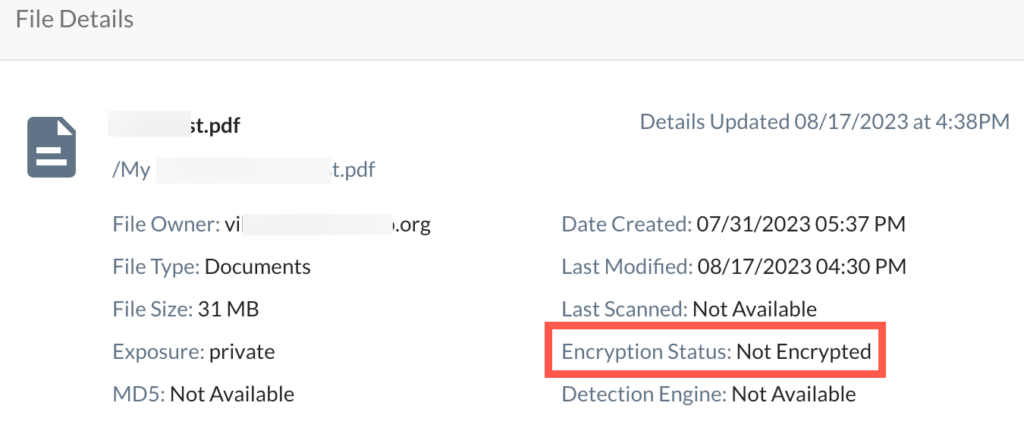Click the File Type Documents value
Viewport: 1024px width, 431px height.
click(258, 267)
